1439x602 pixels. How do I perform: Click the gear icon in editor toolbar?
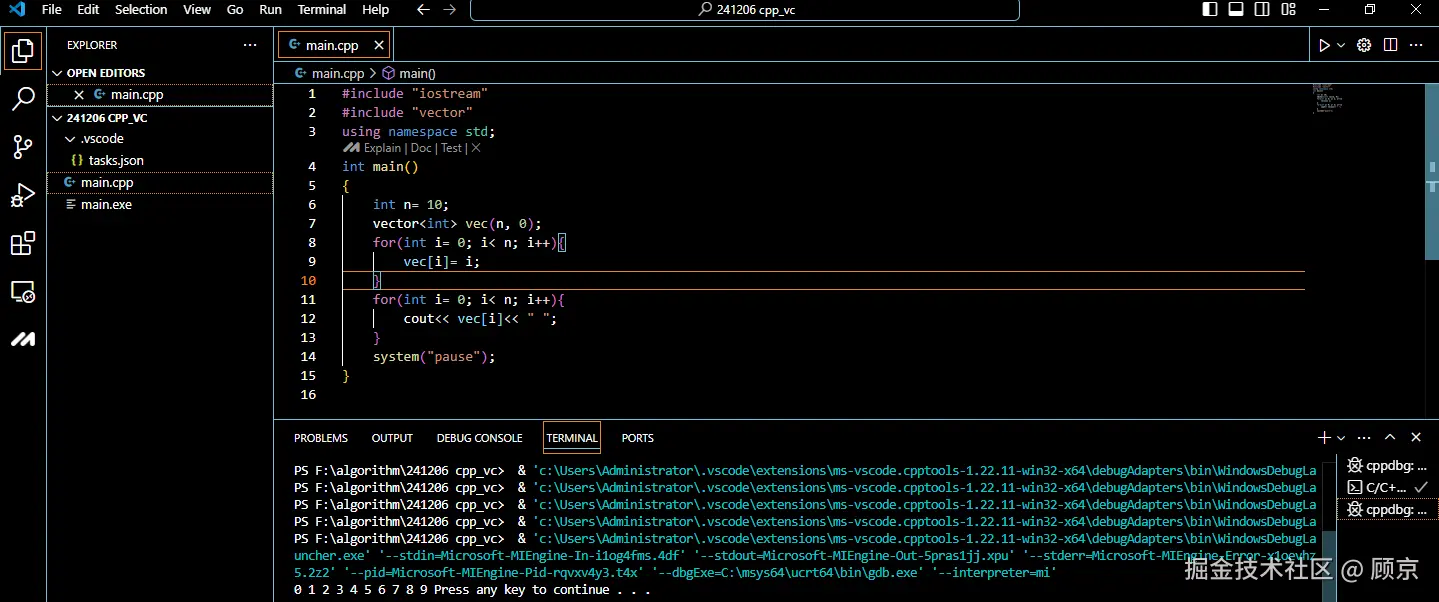click(1364, 45)
